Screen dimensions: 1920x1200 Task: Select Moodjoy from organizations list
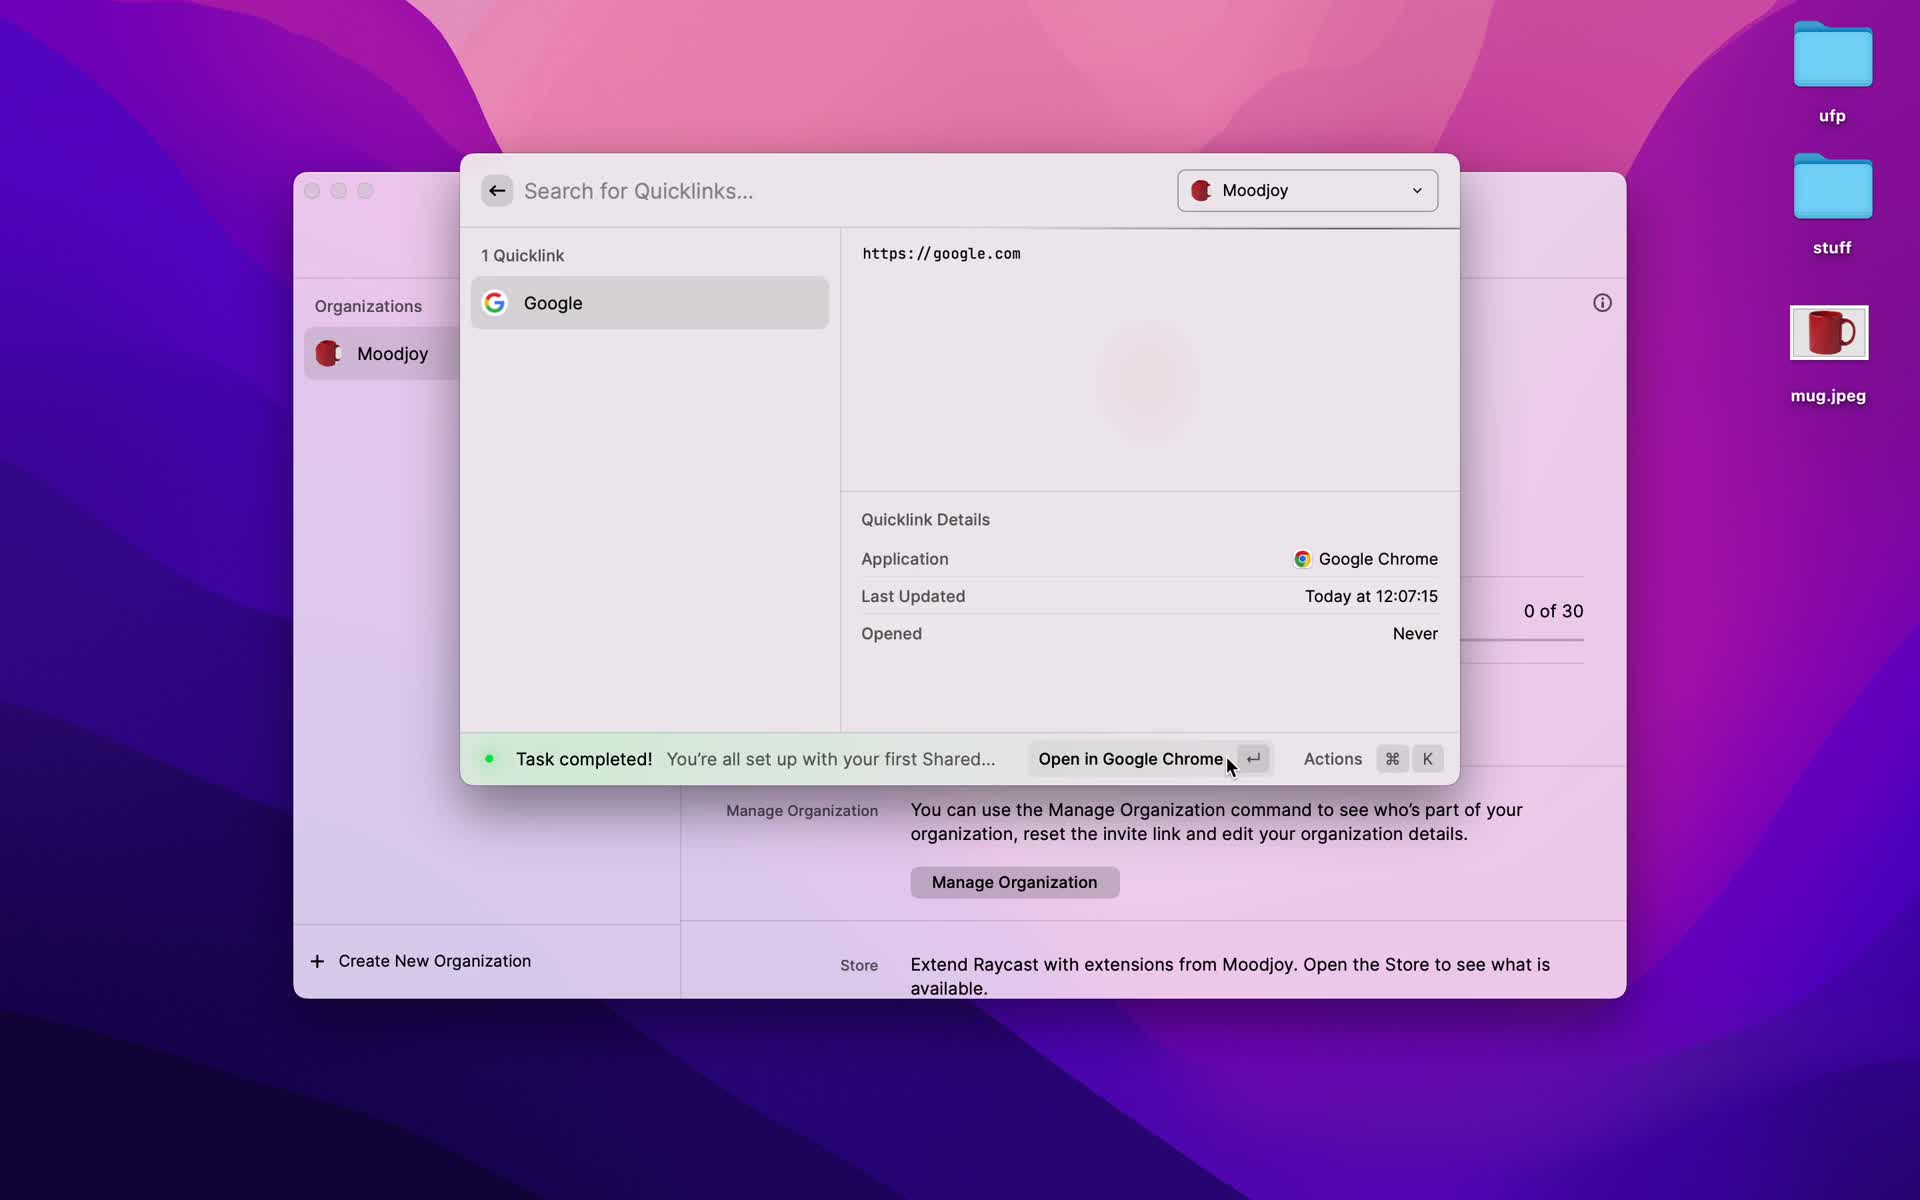391,353
